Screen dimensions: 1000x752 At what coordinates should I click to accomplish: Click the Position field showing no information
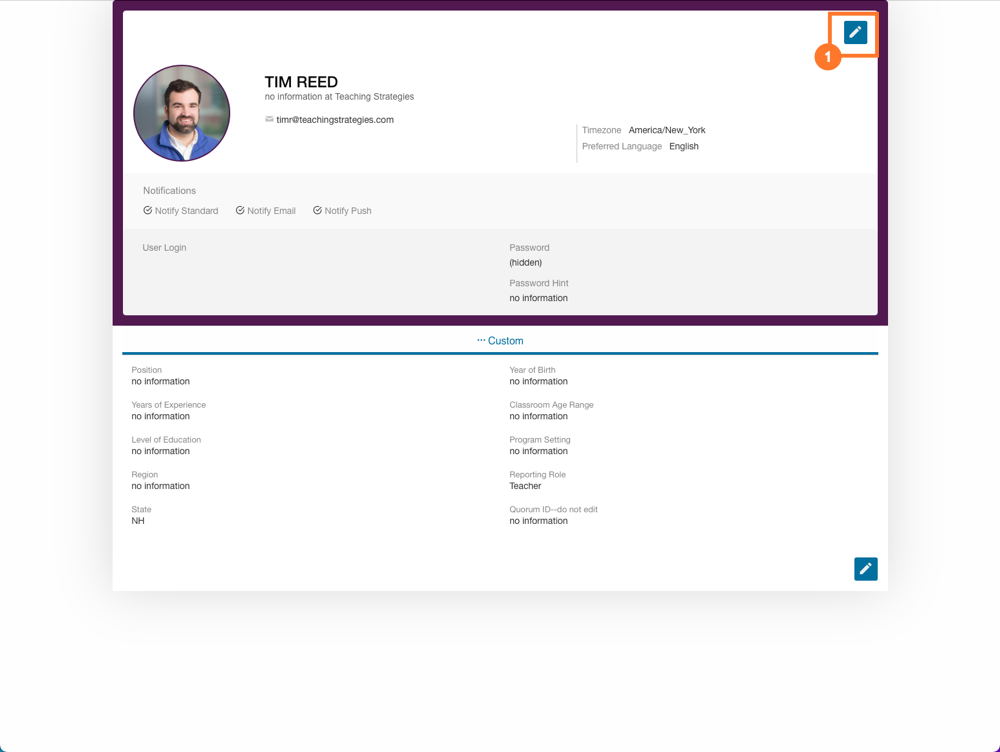160,381
